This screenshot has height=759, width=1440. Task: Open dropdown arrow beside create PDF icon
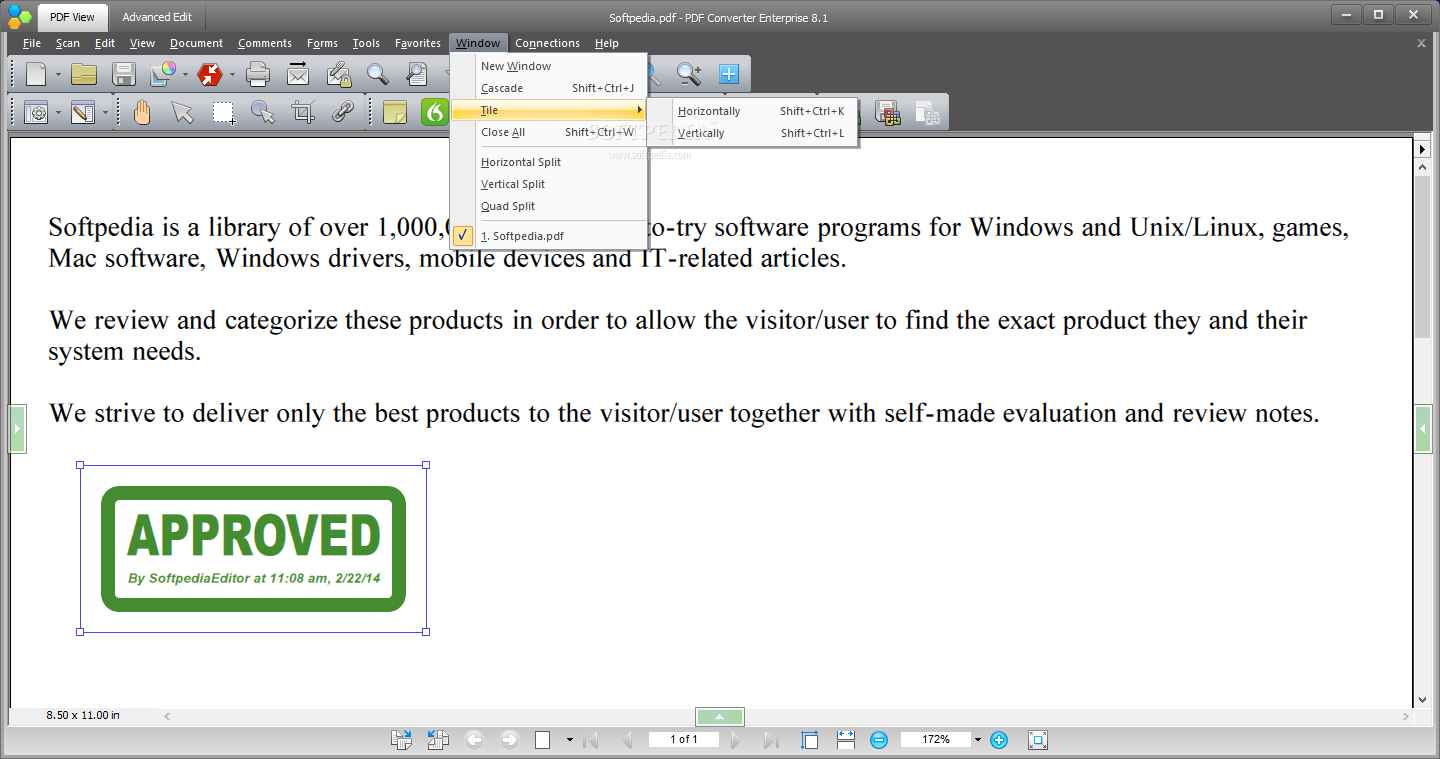click(185, 74)
